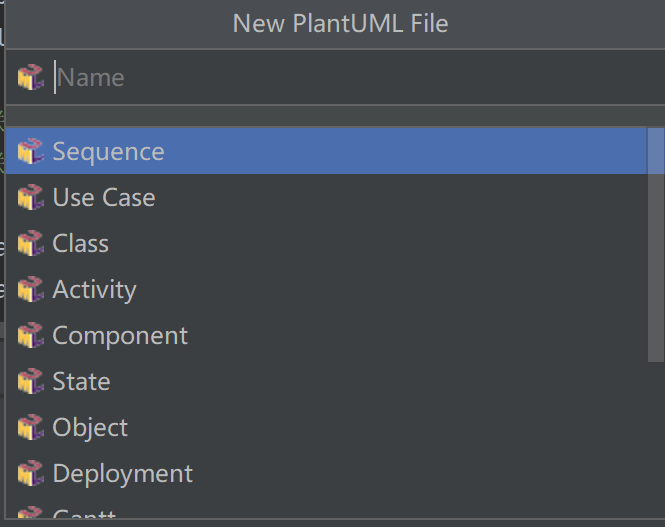The height and width of the screenshot is (527, 665).
Task: Choose the Use Case diagram type
Action: [327, 197]
